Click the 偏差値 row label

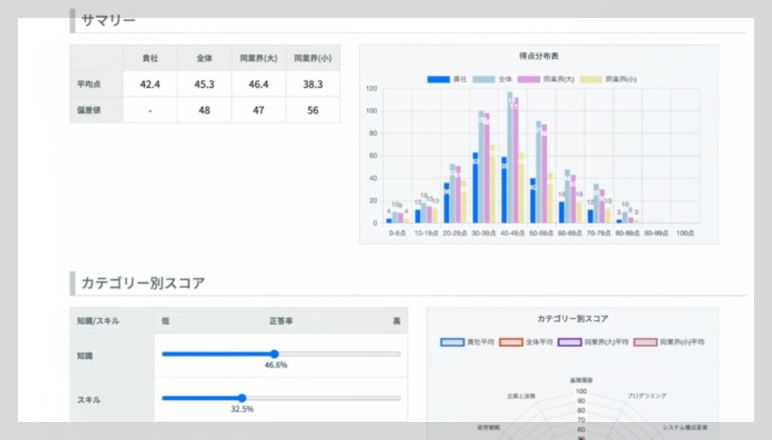coord(87,110)
